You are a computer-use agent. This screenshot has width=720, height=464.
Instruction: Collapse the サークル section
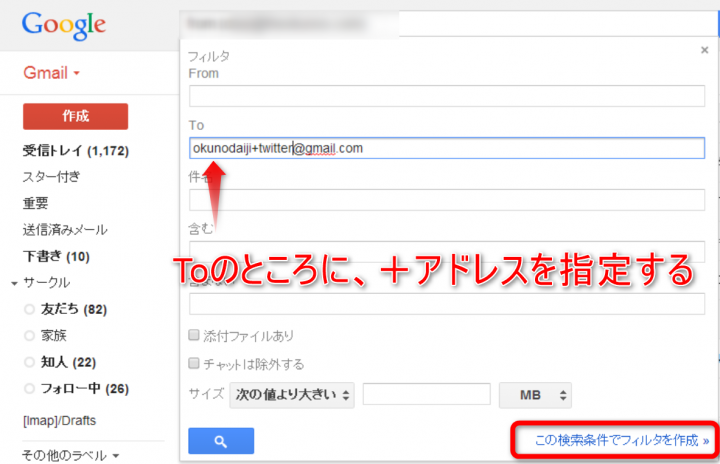(x=14, y=283)
